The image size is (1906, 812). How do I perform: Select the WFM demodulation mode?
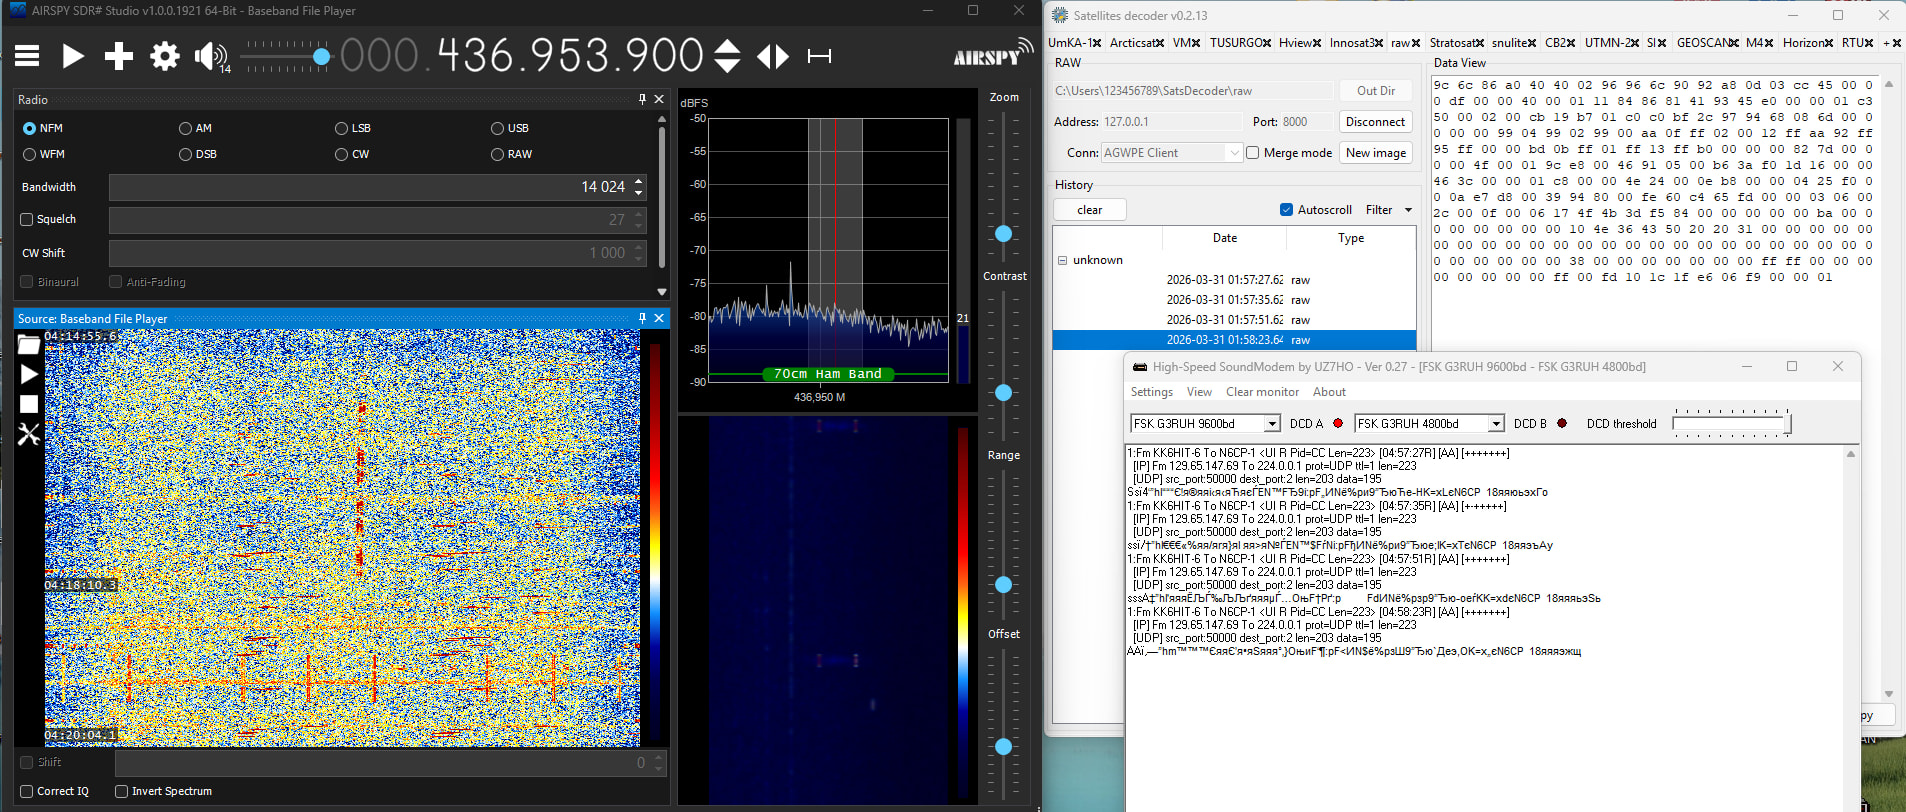[30, 154]
